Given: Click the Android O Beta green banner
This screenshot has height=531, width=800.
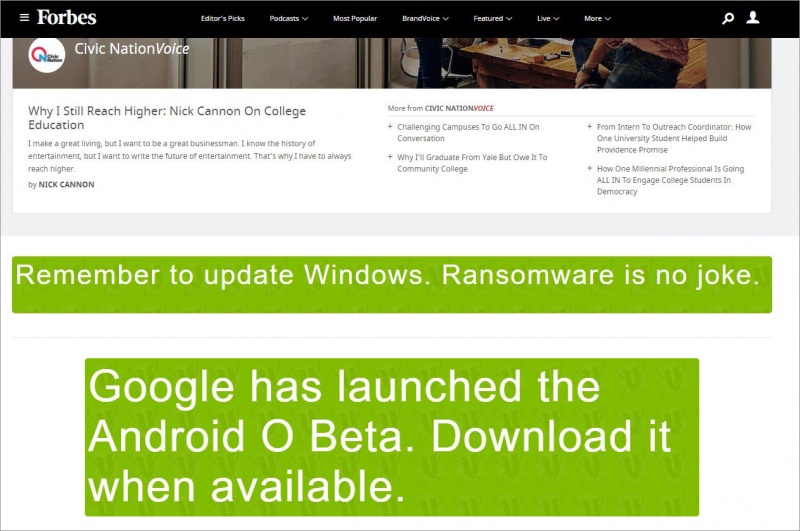Looking at the screenshot, I should (392, 437).
